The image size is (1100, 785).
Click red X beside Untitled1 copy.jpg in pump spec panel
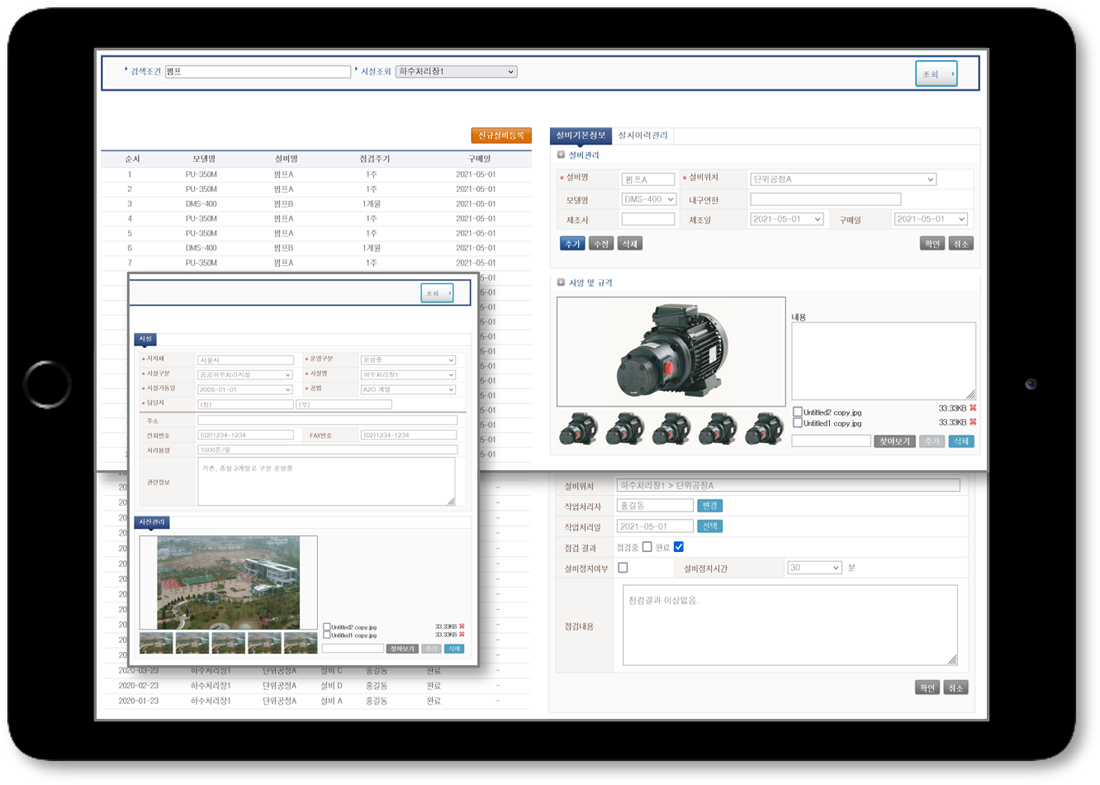click(972, 423)
